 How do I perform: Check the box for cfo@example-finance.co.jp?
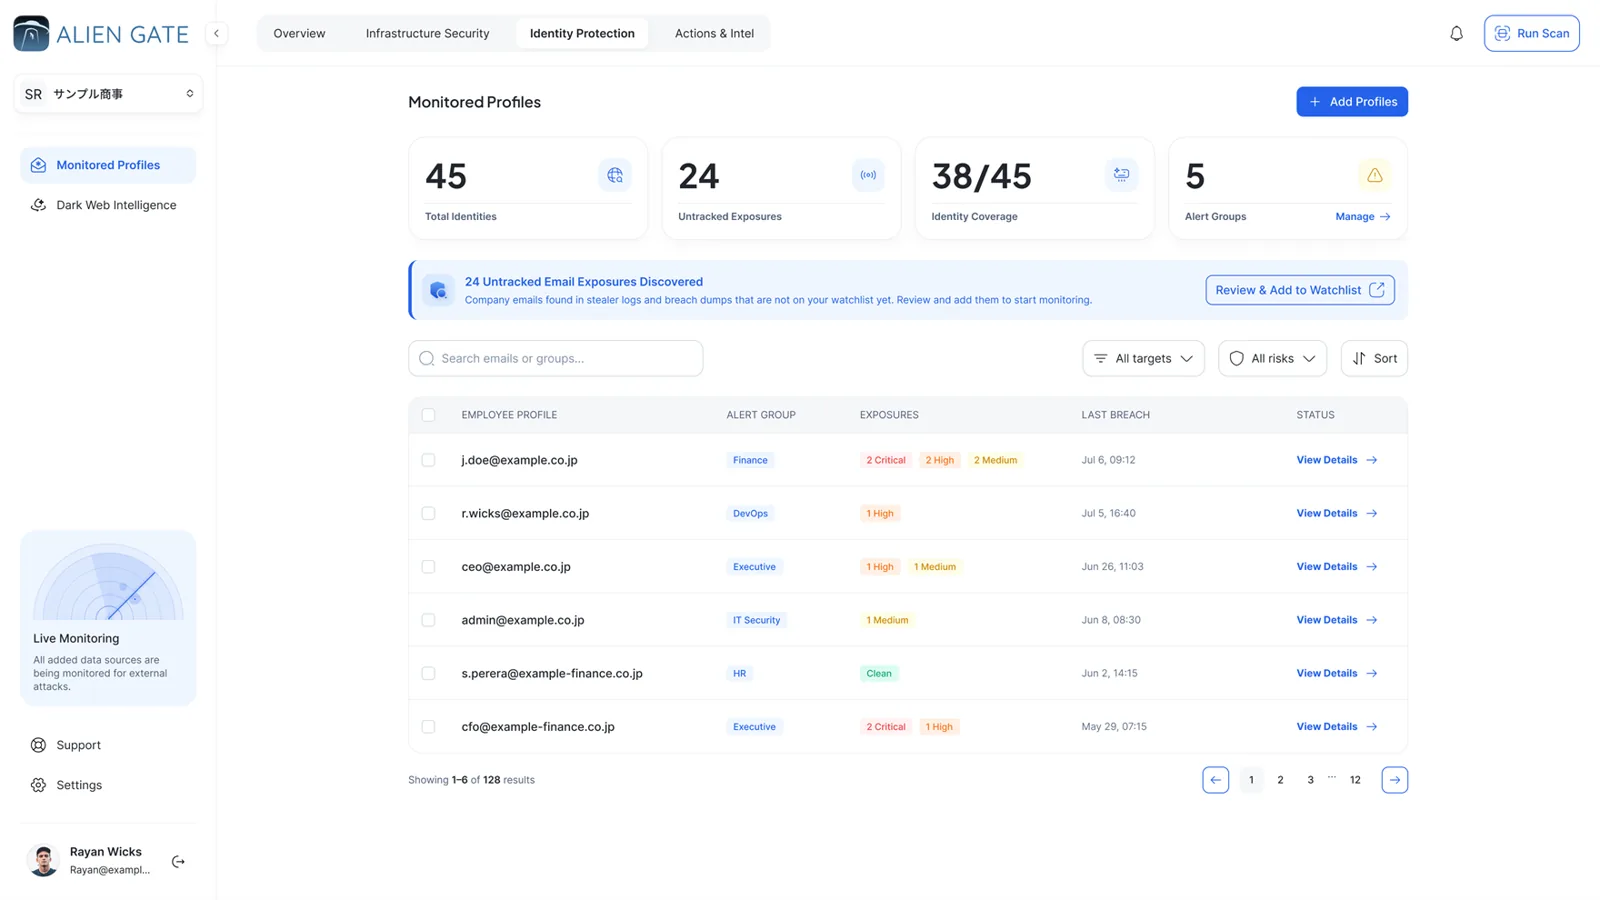pos(428,727)
